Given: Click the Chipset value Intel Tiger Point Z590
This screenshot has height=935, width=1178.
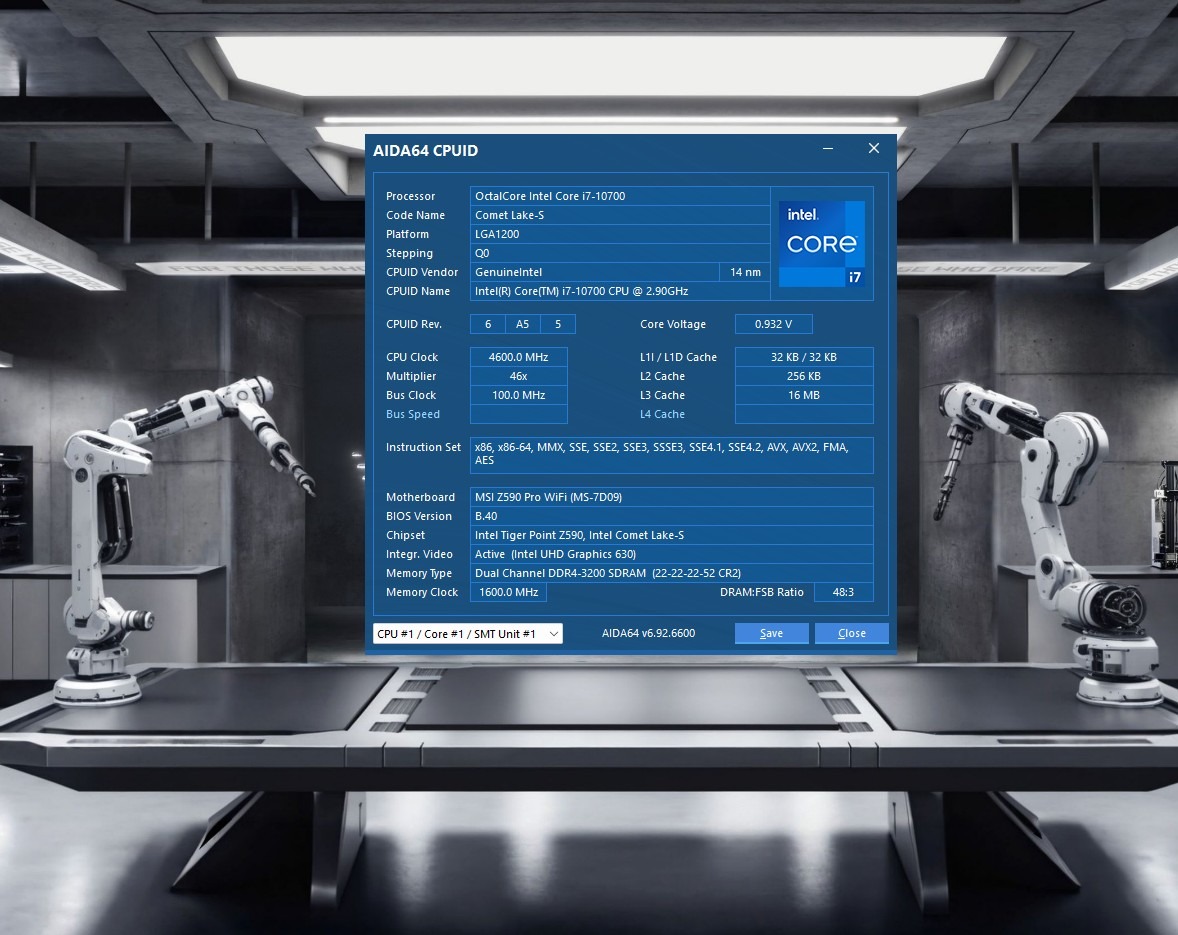Looking at the screenshot, I should [x=672, y=535].
